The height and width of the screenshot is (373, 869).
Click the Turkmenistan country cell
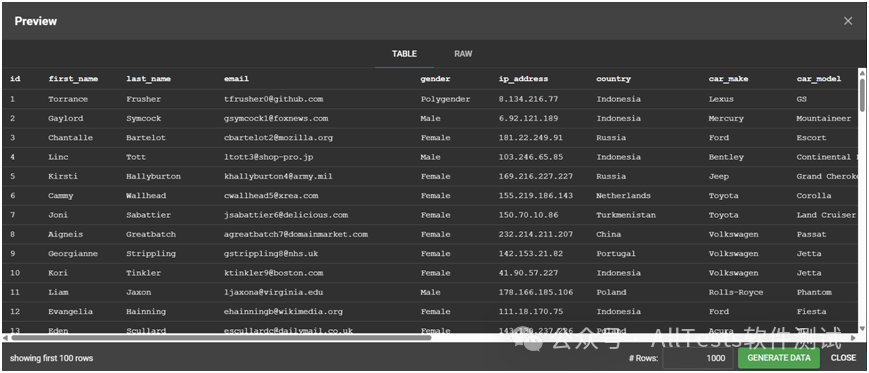pyautogui.click(x=626, y=215)
